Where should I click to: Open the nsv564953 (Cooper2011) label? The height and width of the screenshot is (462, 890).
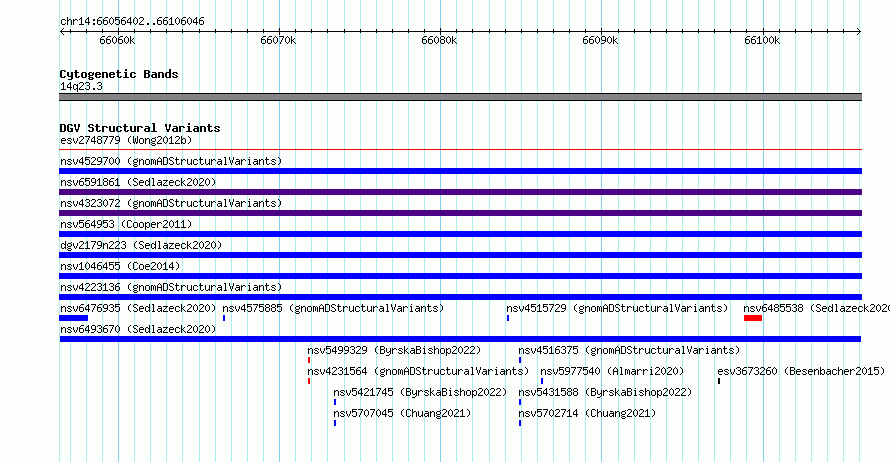point(126,224)
